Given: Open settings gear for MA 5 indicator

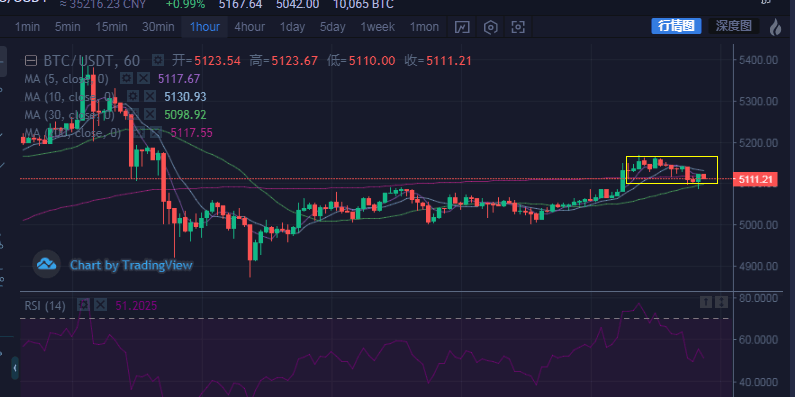Looking at the screenshot, I should point(126,79).
